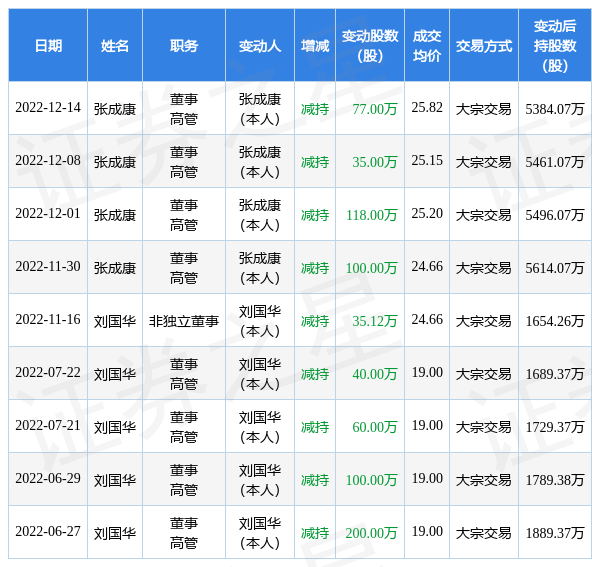Screen dimensions: 592x567
Task: Click the 成交均价 column header
Action: 427,46
